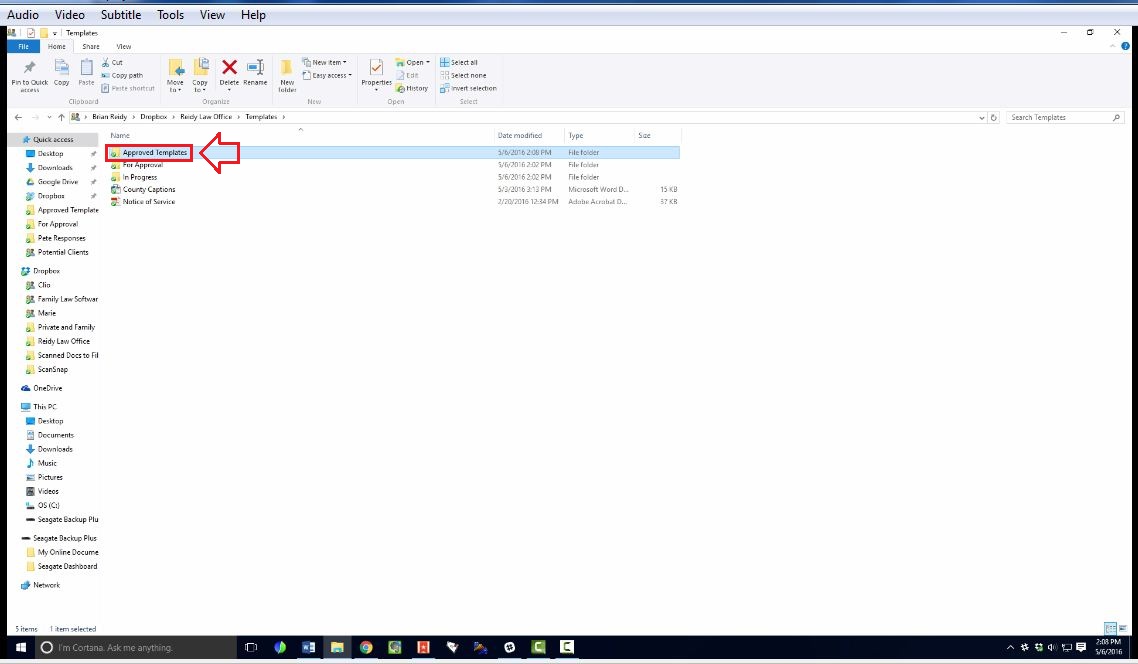Switch to the Home ribbon tab
The image size is (1138, 664).
pyautogui.click(x=57, y=46)
